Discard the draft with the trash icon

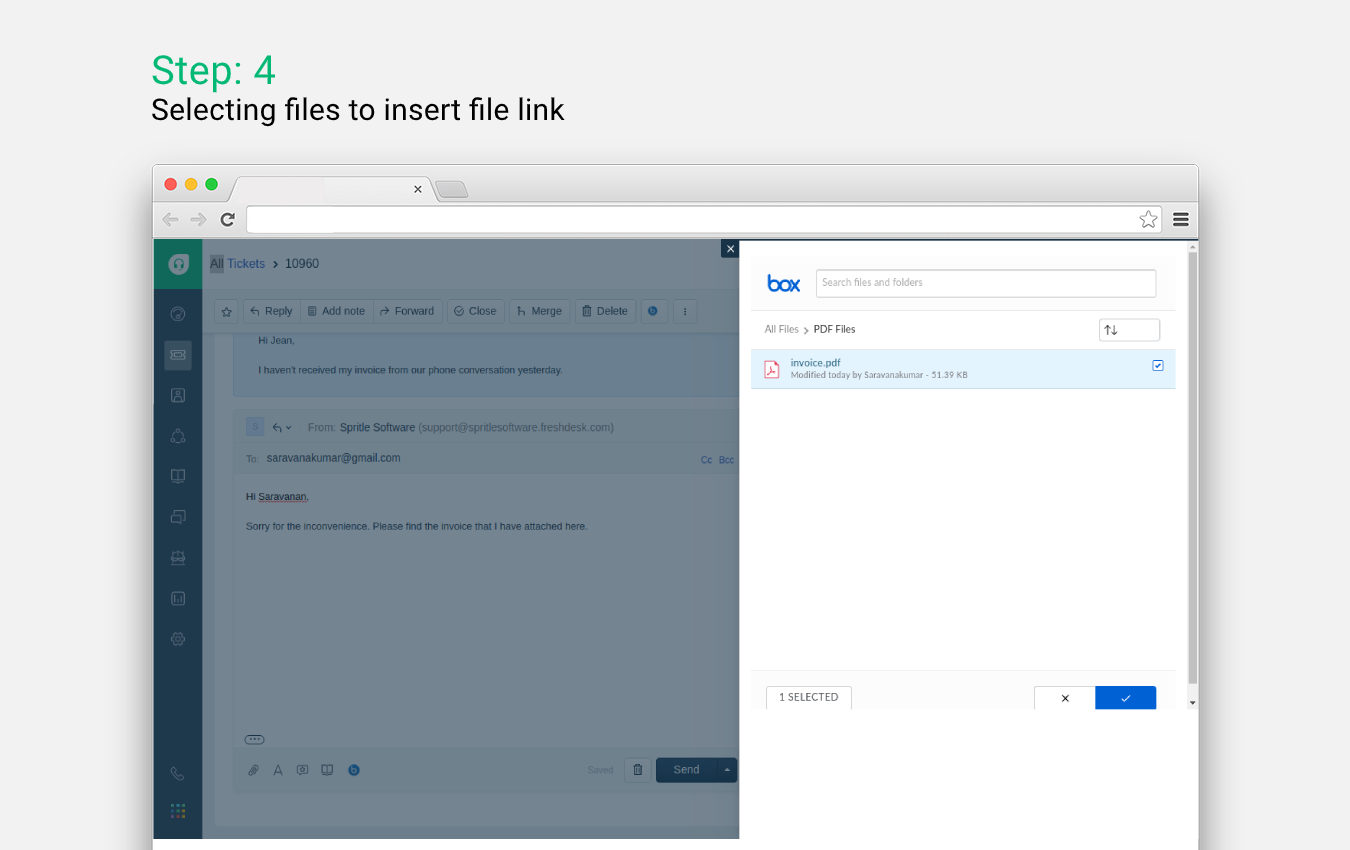click(x=638, y=770)
